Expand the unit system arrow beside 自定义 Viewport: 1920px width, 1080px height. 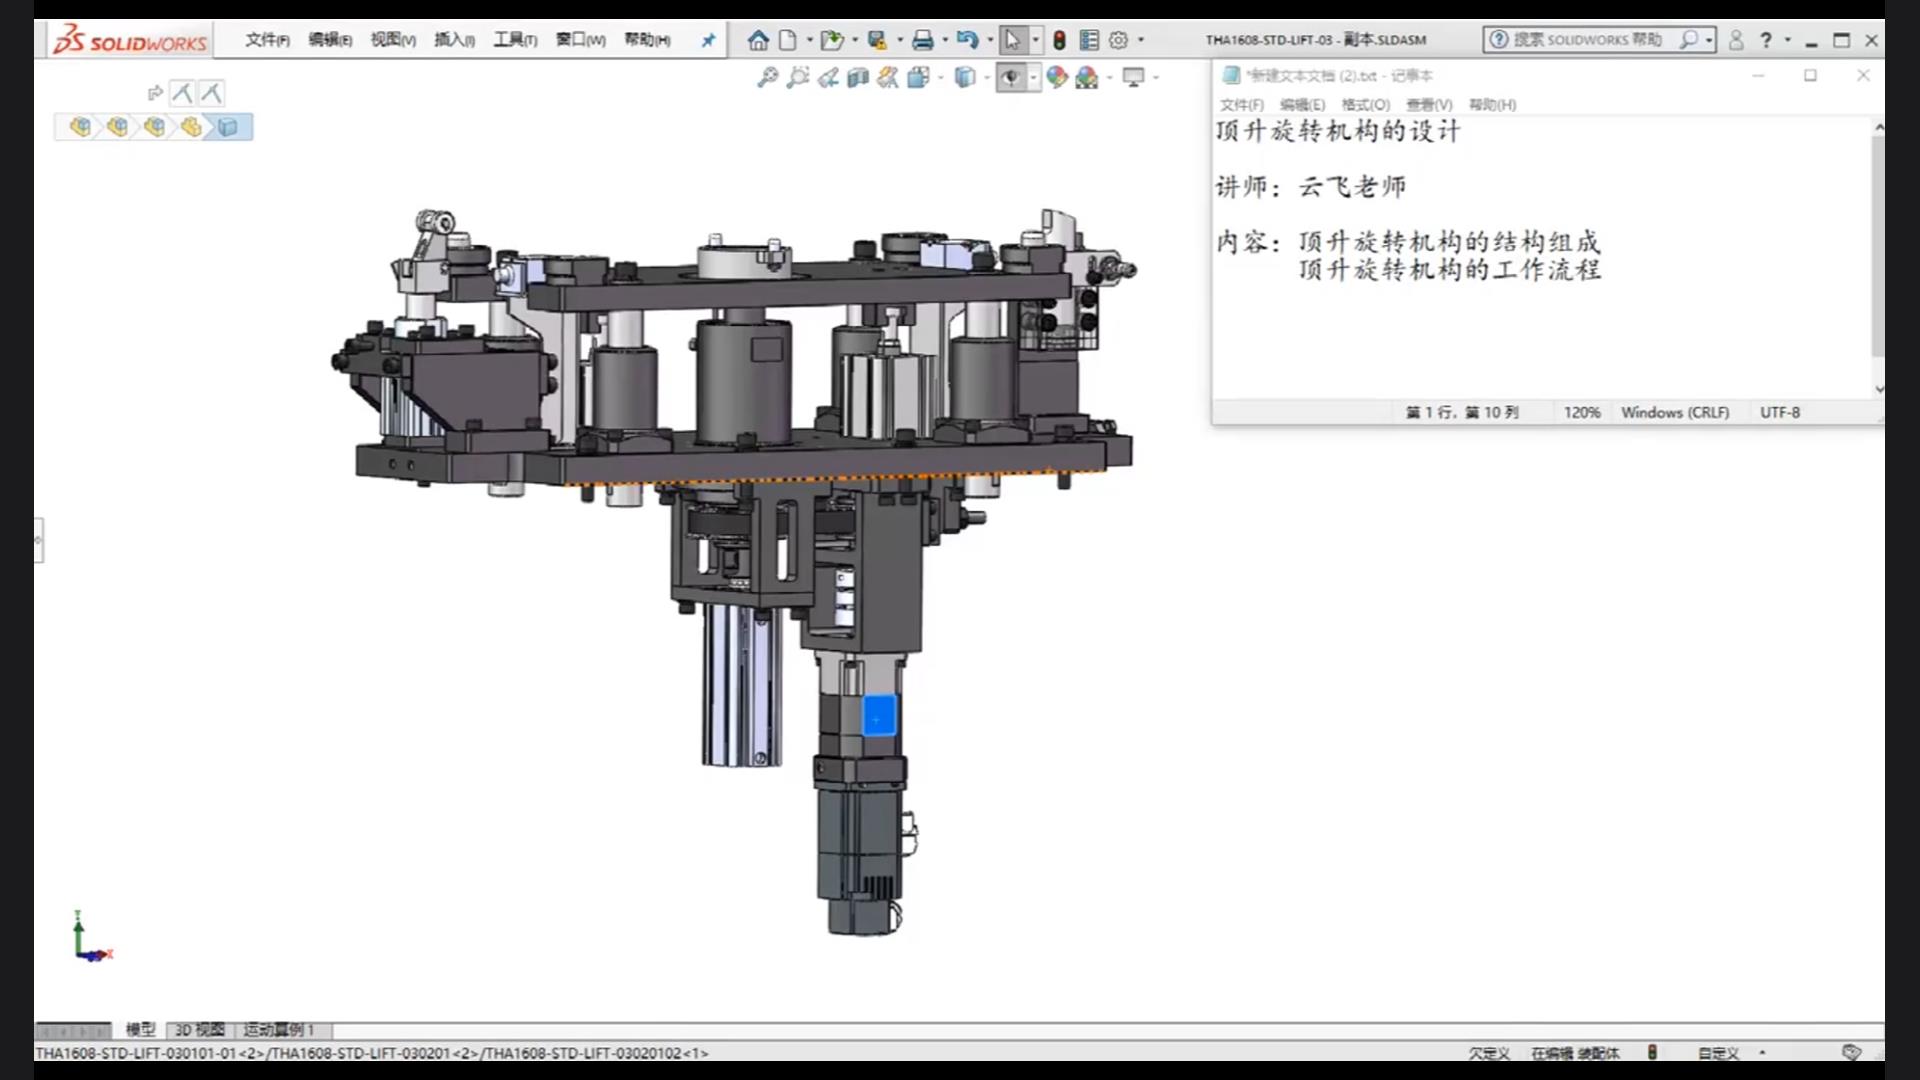click(1762, 1052)
